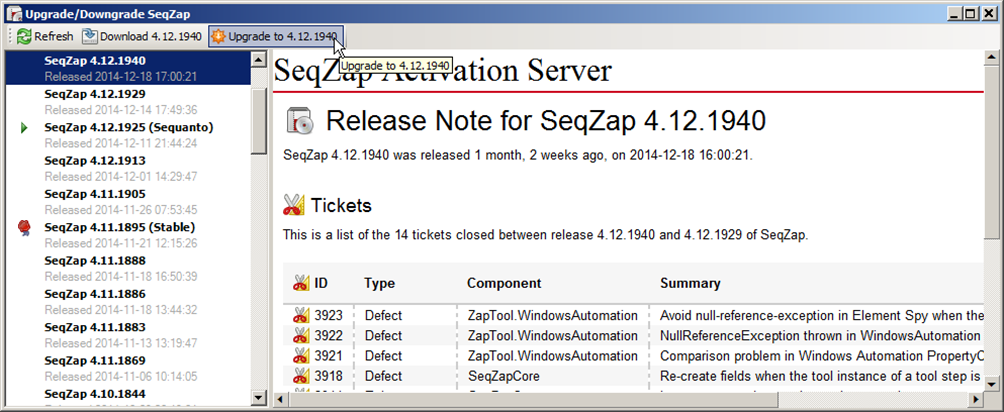Select SeqZap 4.11.1895 (Stable) release
Image resolution: width=1004 pixels, height=412 pixels.
pos(128,235)
